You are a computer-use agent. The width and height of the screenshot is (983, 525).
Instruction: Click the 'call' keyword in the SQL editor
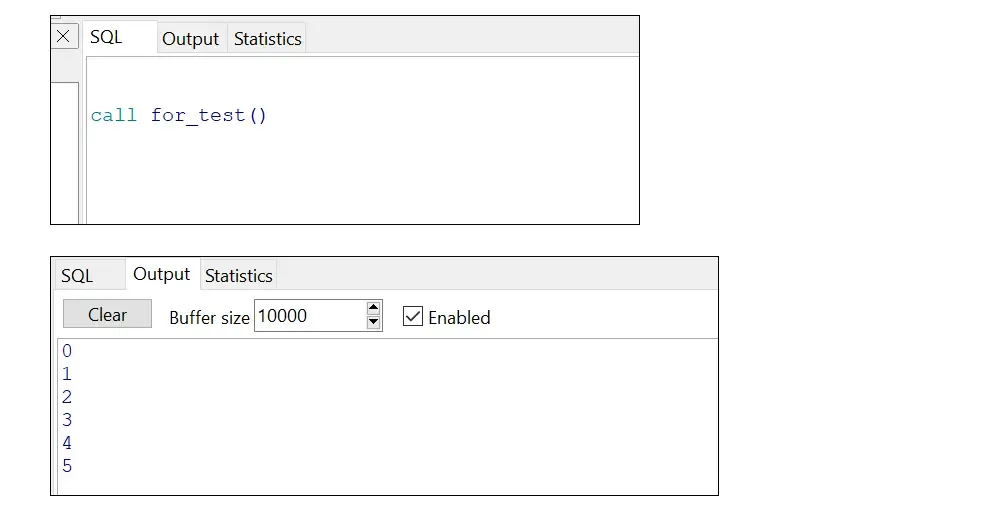click(113, 115)
